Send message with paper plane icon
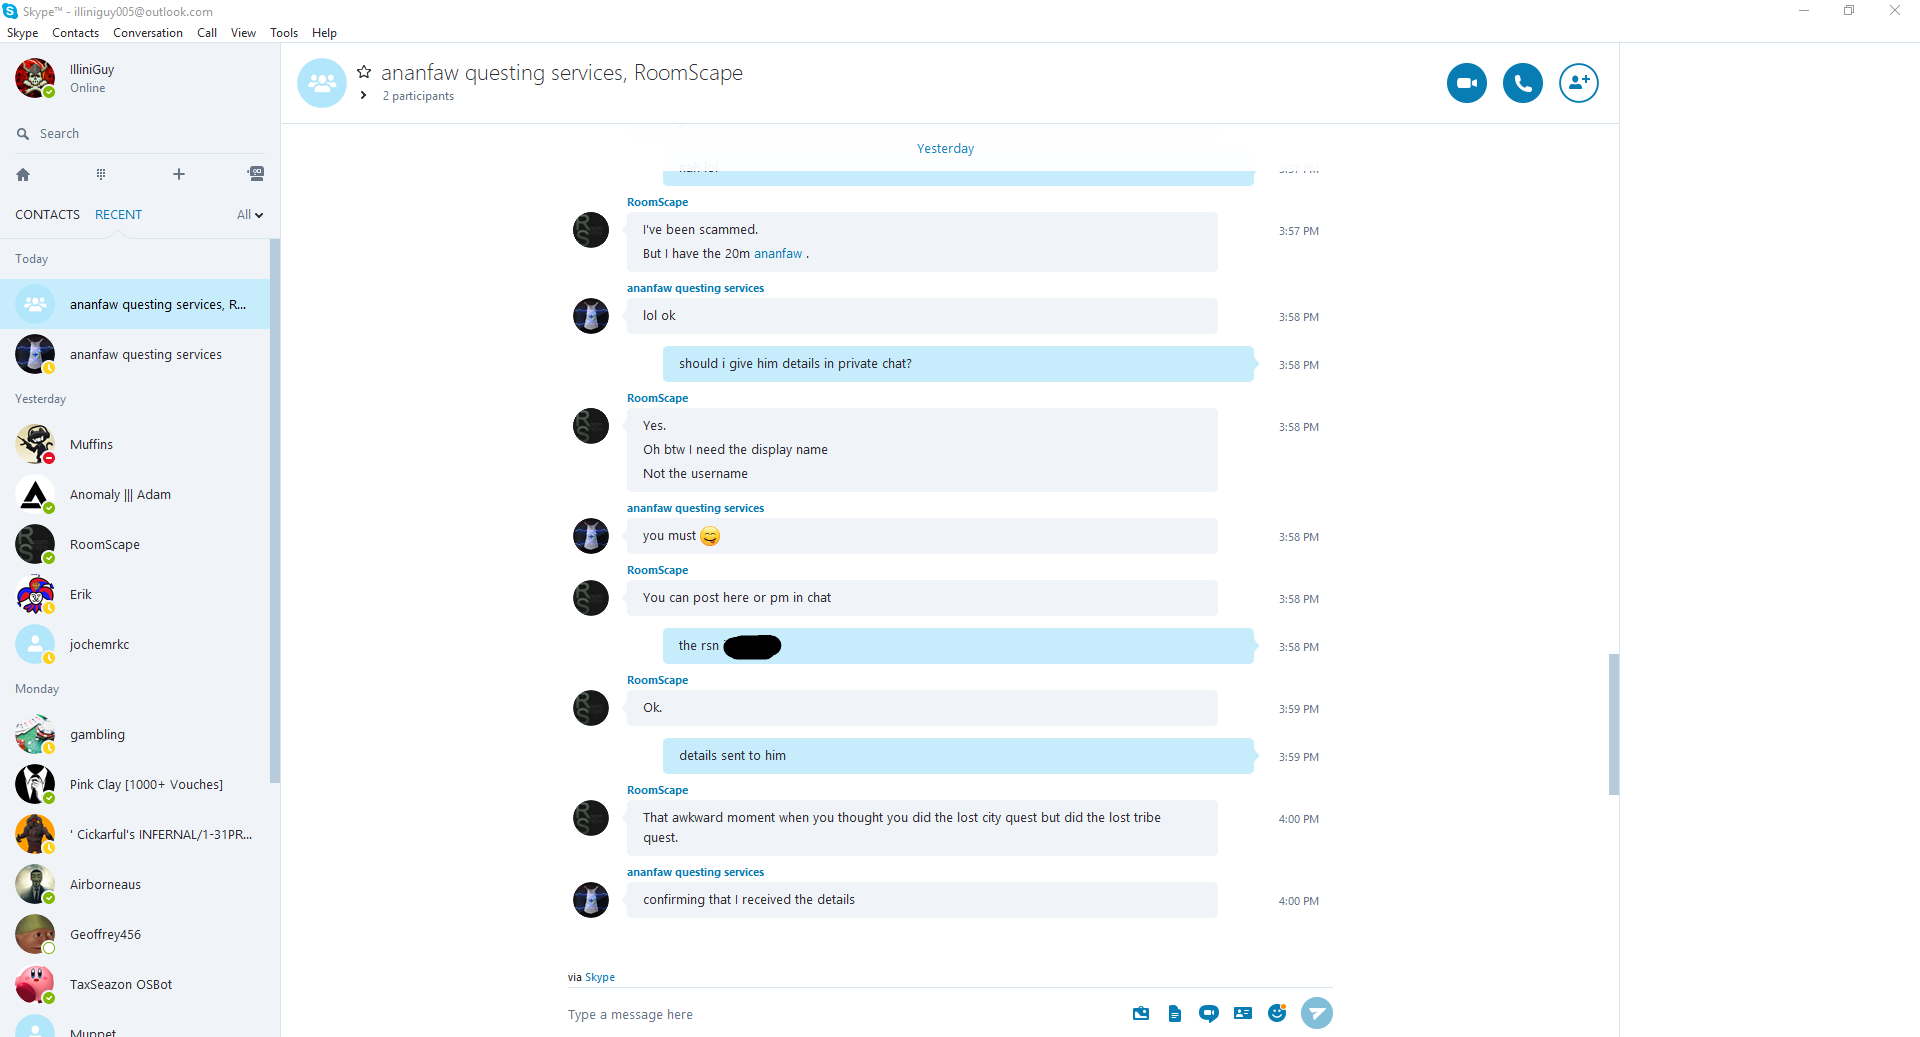 pyautogui.click(x=1316, y=1013)
